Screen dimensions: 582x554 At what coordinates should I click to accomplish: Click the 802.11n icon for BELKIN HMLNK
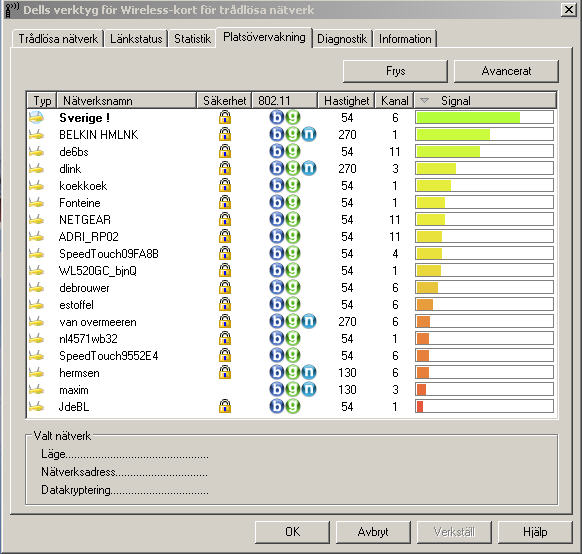point(309,134)
